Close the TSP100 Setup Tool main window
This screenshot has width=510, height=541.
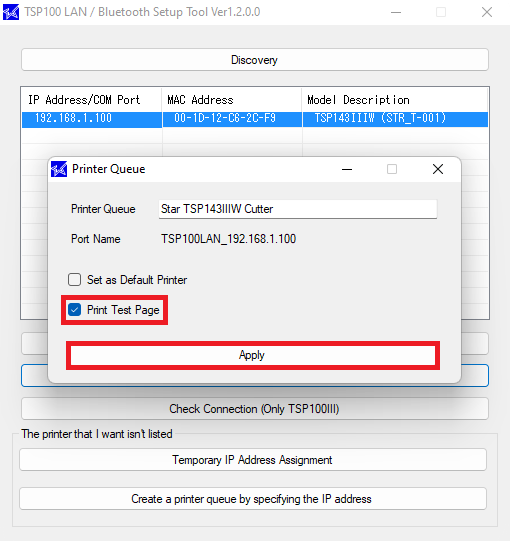(x=487, y=12)
